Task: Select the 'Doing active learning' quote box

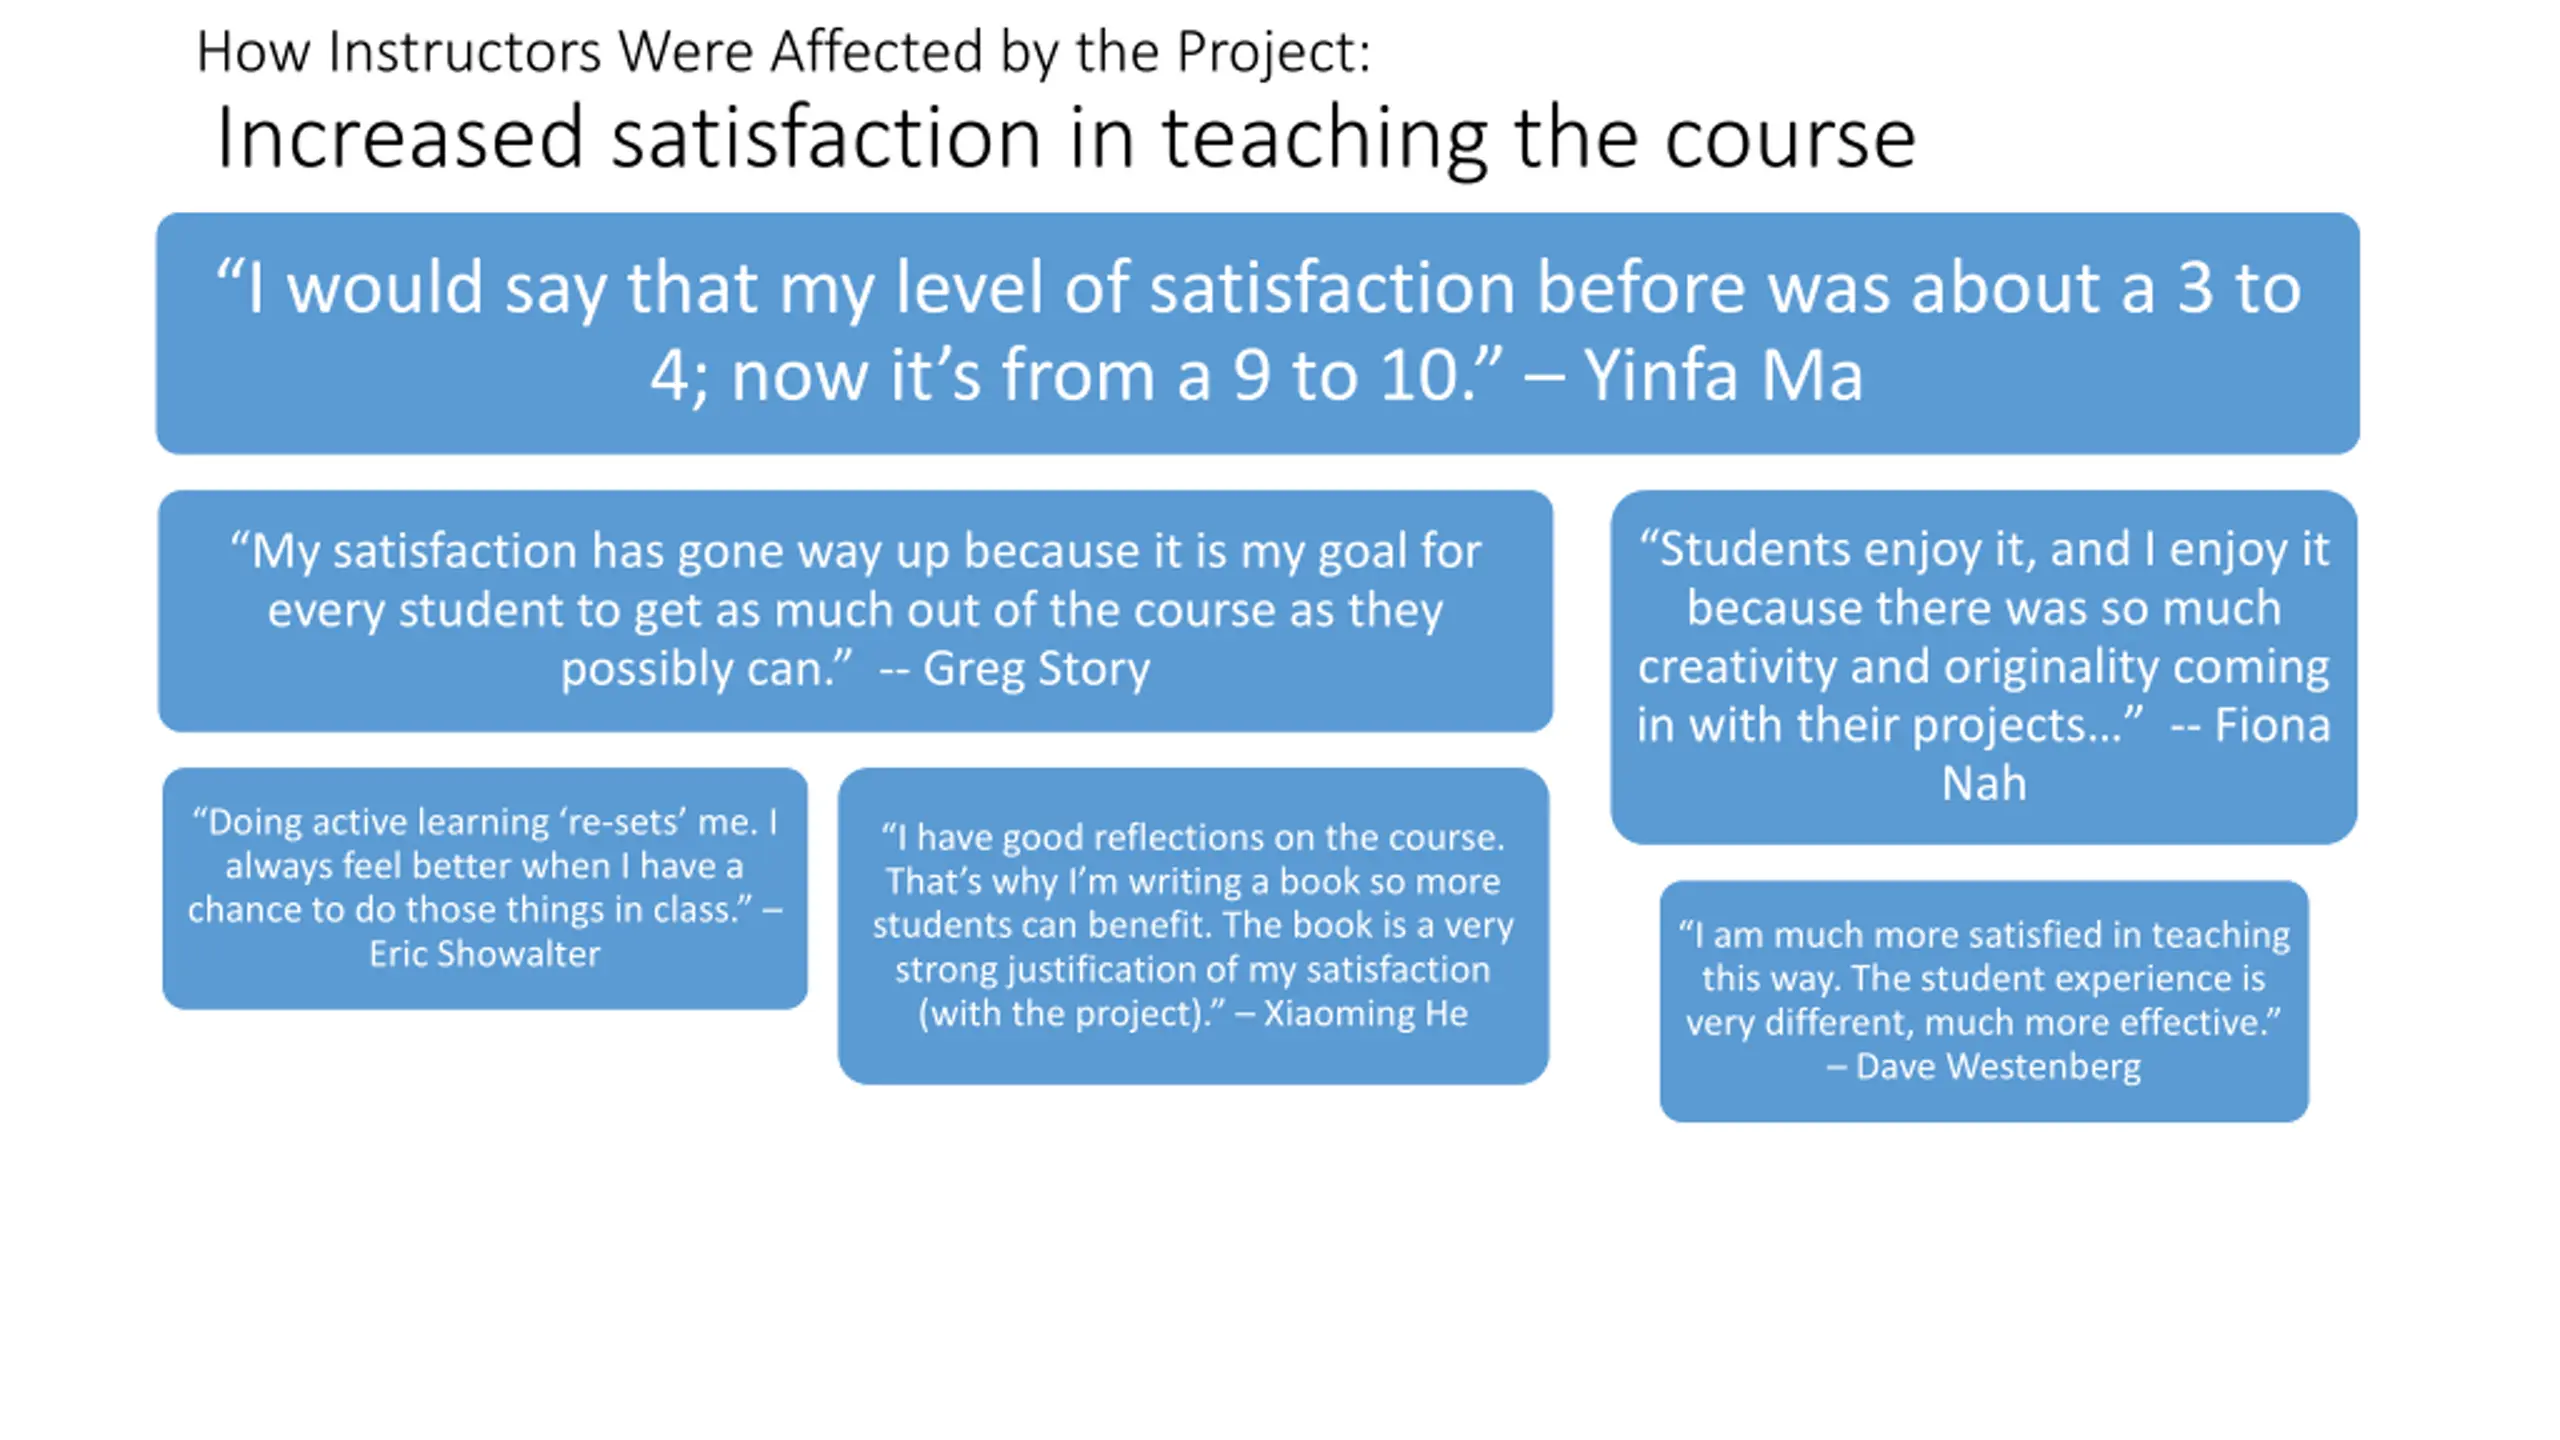Action: click(485, 888)
